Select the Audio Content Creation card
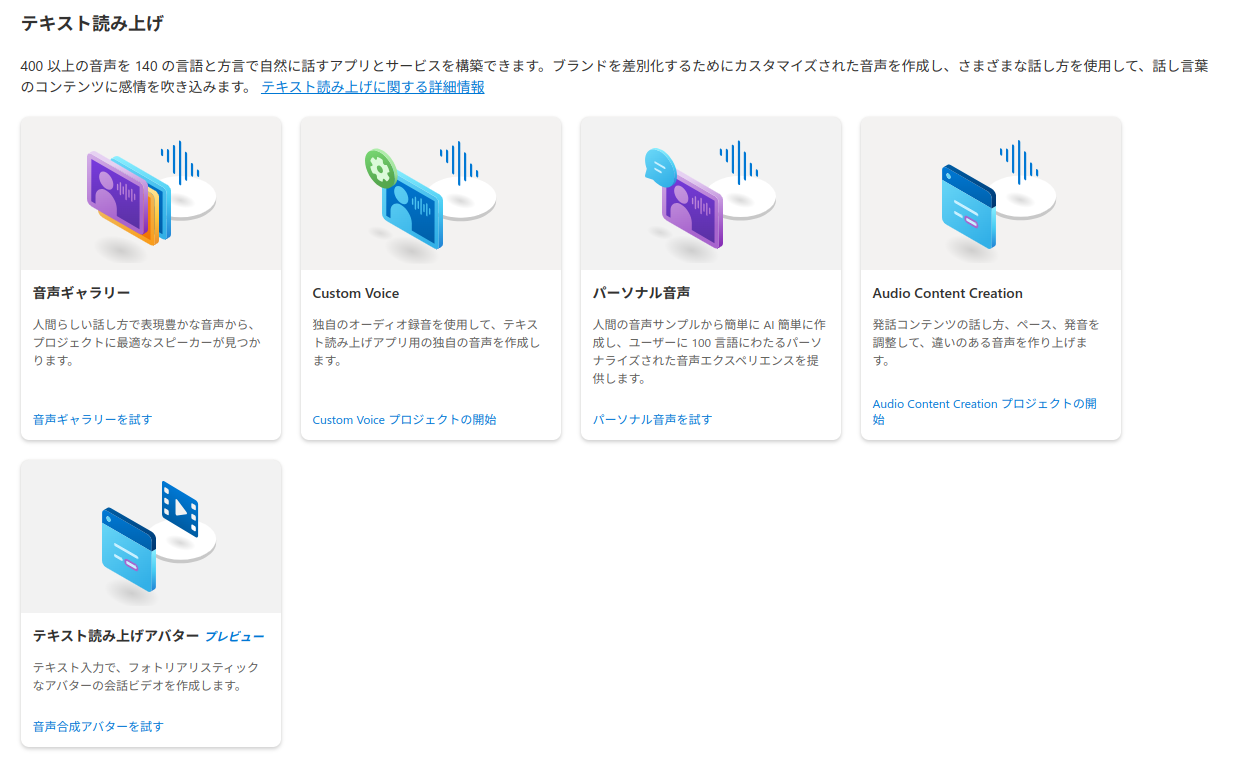The height and width of the screenshot is (765, 1254). [x=990, y=277]
